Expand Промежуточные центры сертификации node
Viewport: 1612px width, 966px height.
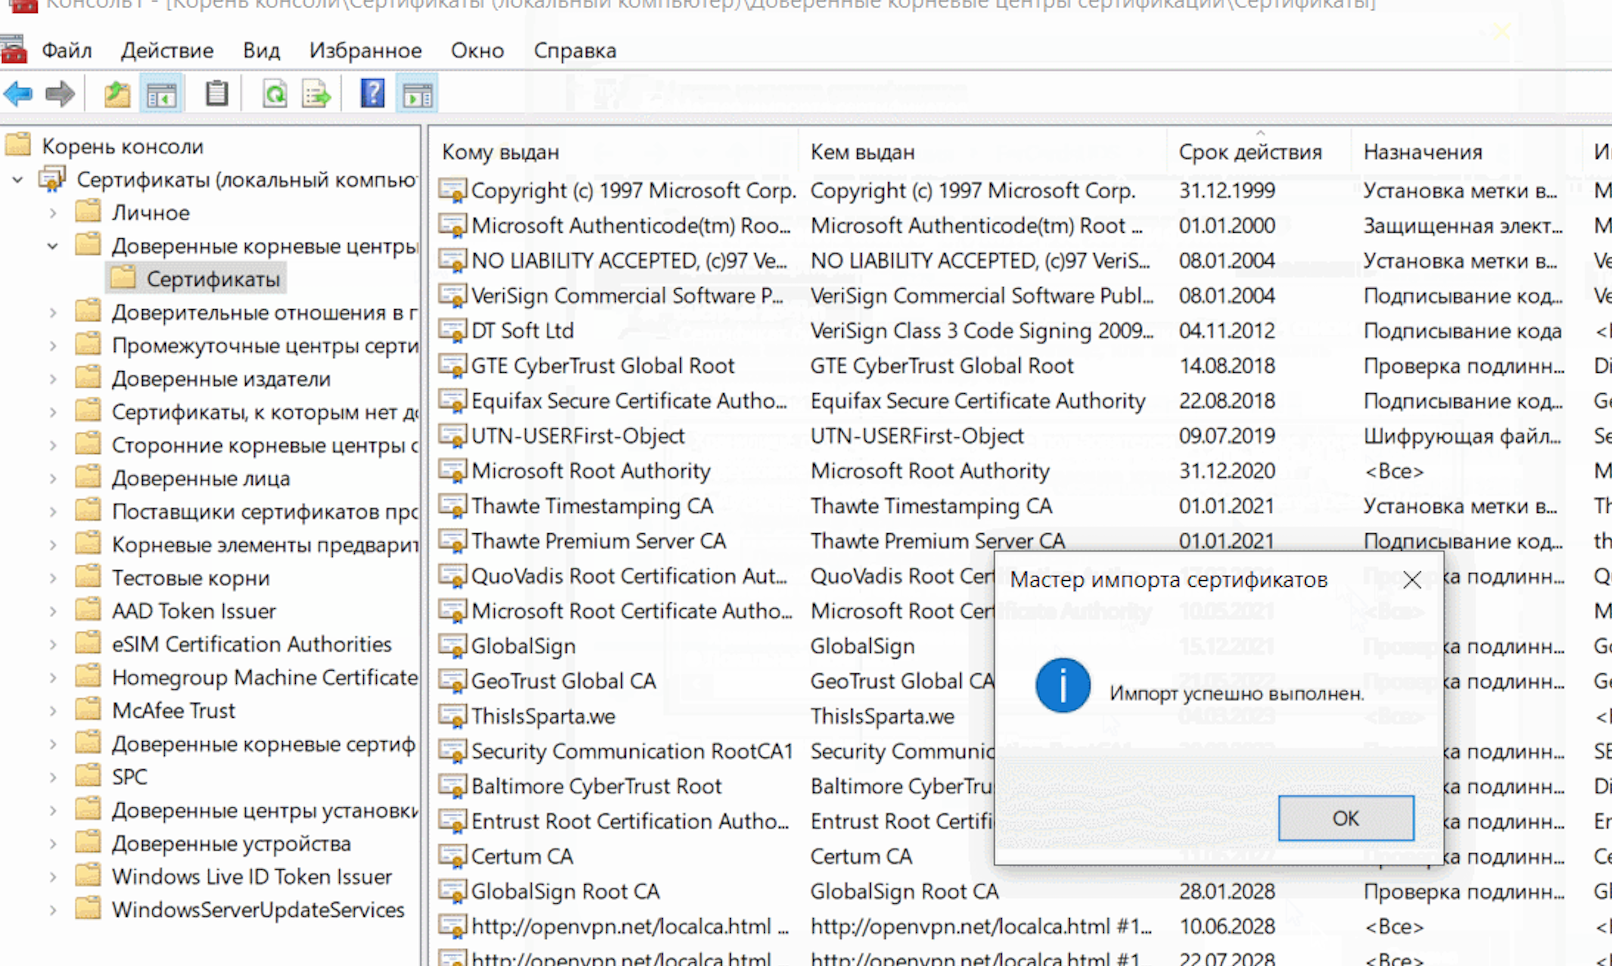tap(53, 346)
